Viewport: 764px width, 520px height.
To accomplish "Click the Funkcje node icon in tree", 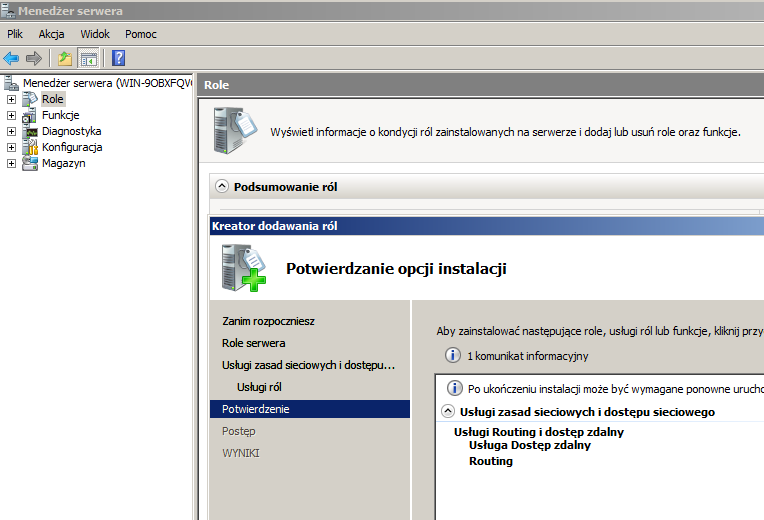I will point(30,115).
